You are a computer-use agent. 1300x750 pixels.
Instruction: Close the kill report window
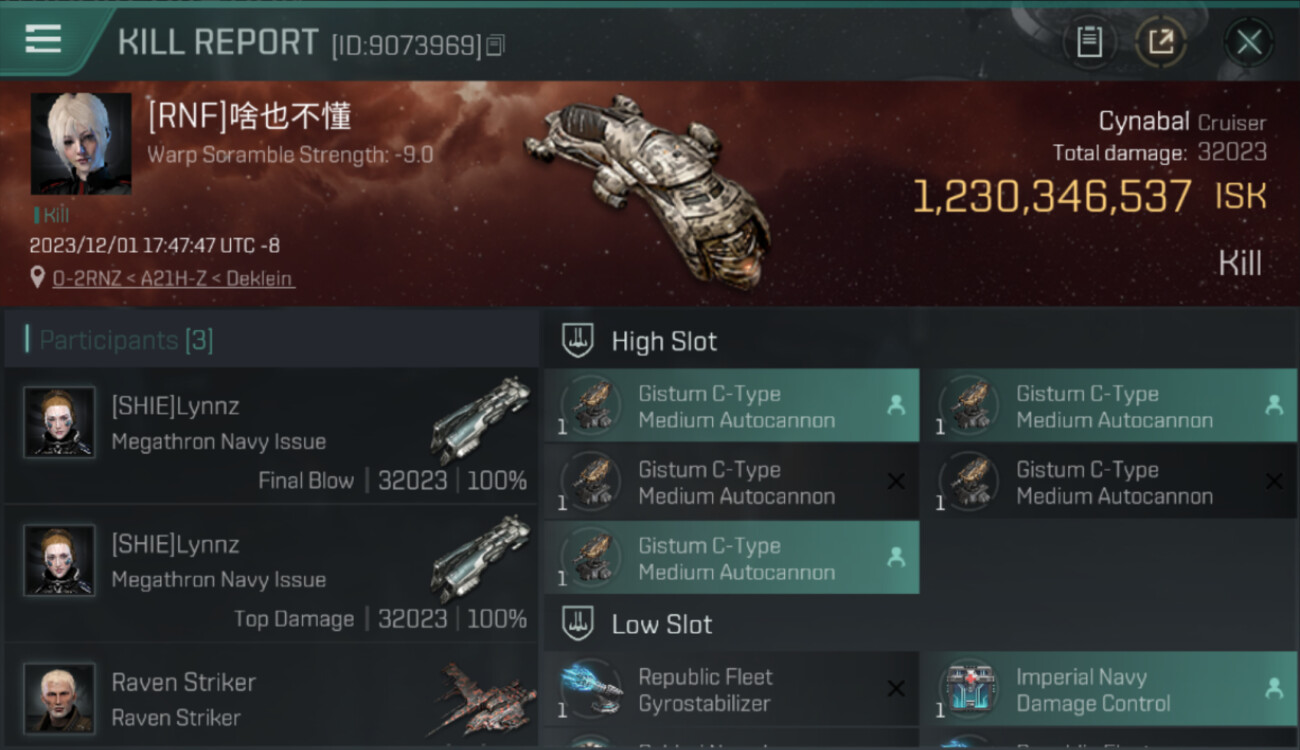tap(1249, 42)
